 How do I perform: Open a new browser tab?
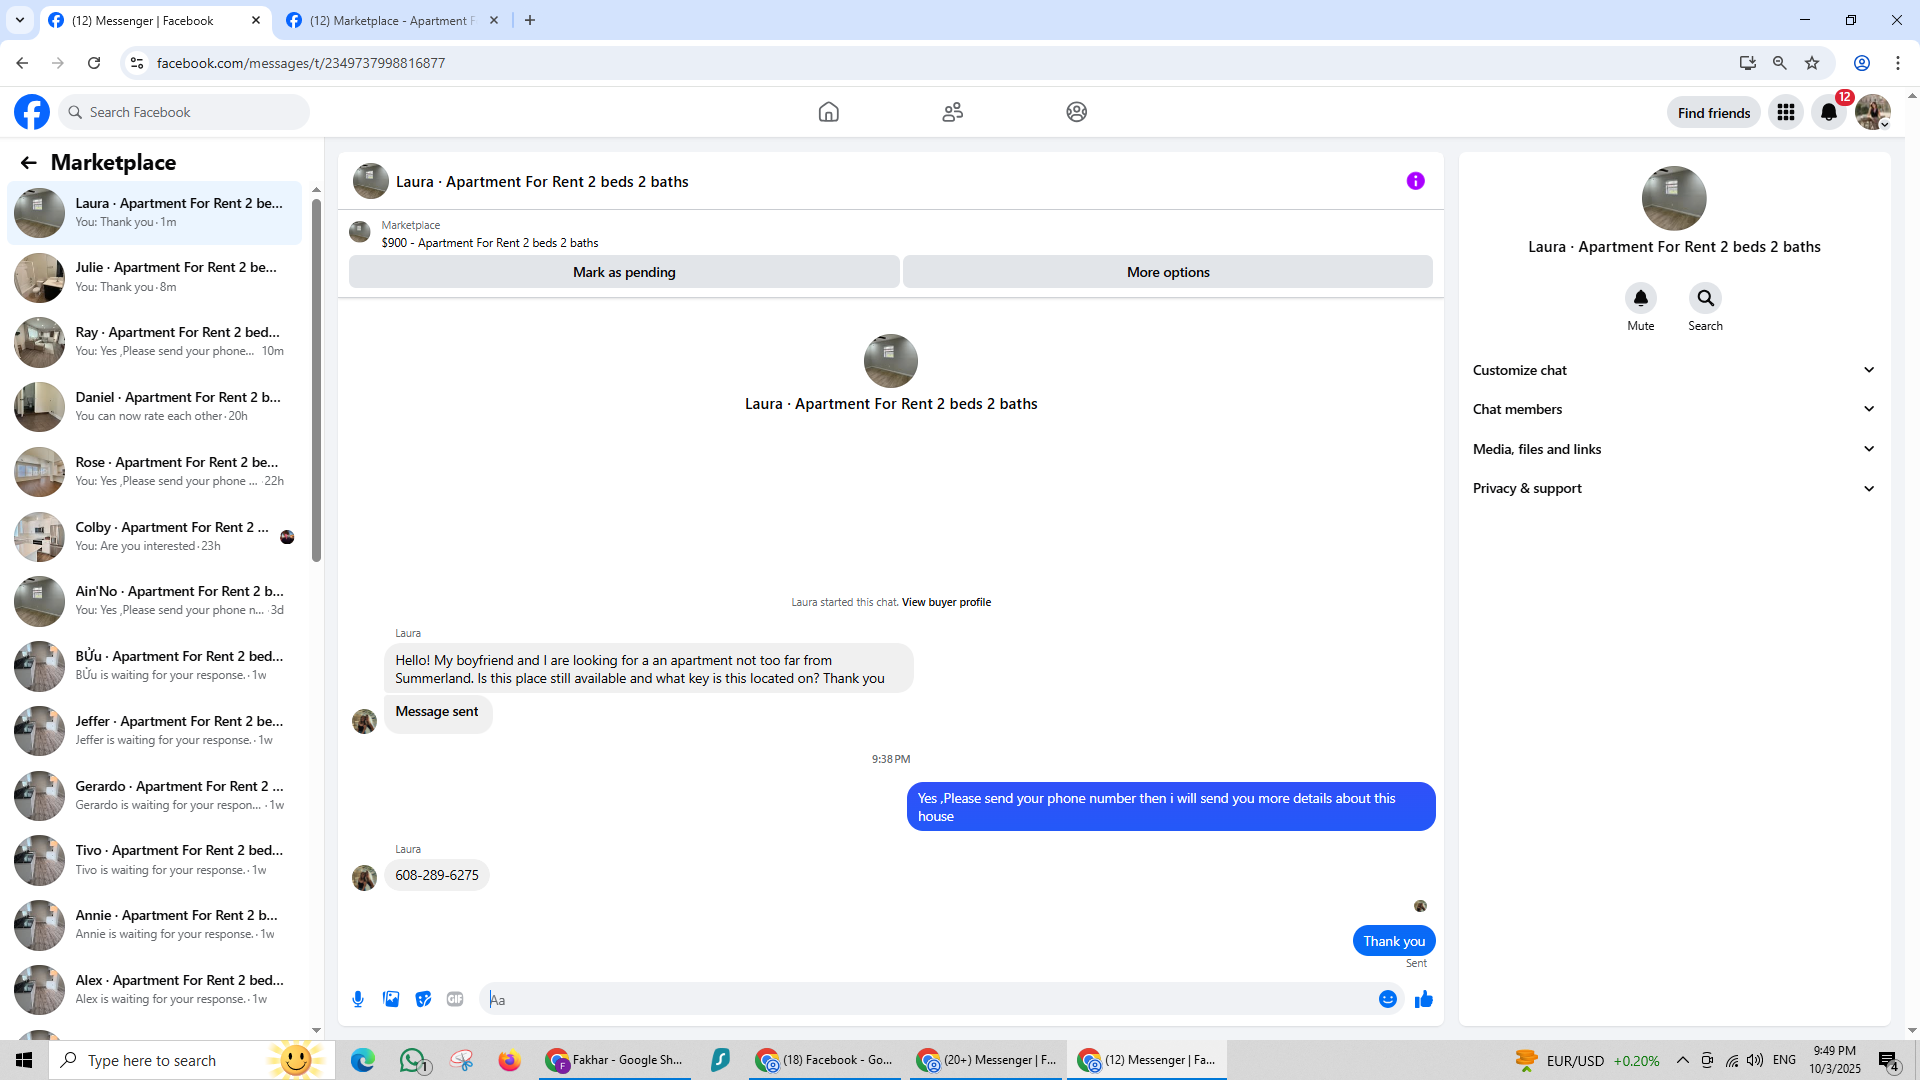click(x=530, y=20)
